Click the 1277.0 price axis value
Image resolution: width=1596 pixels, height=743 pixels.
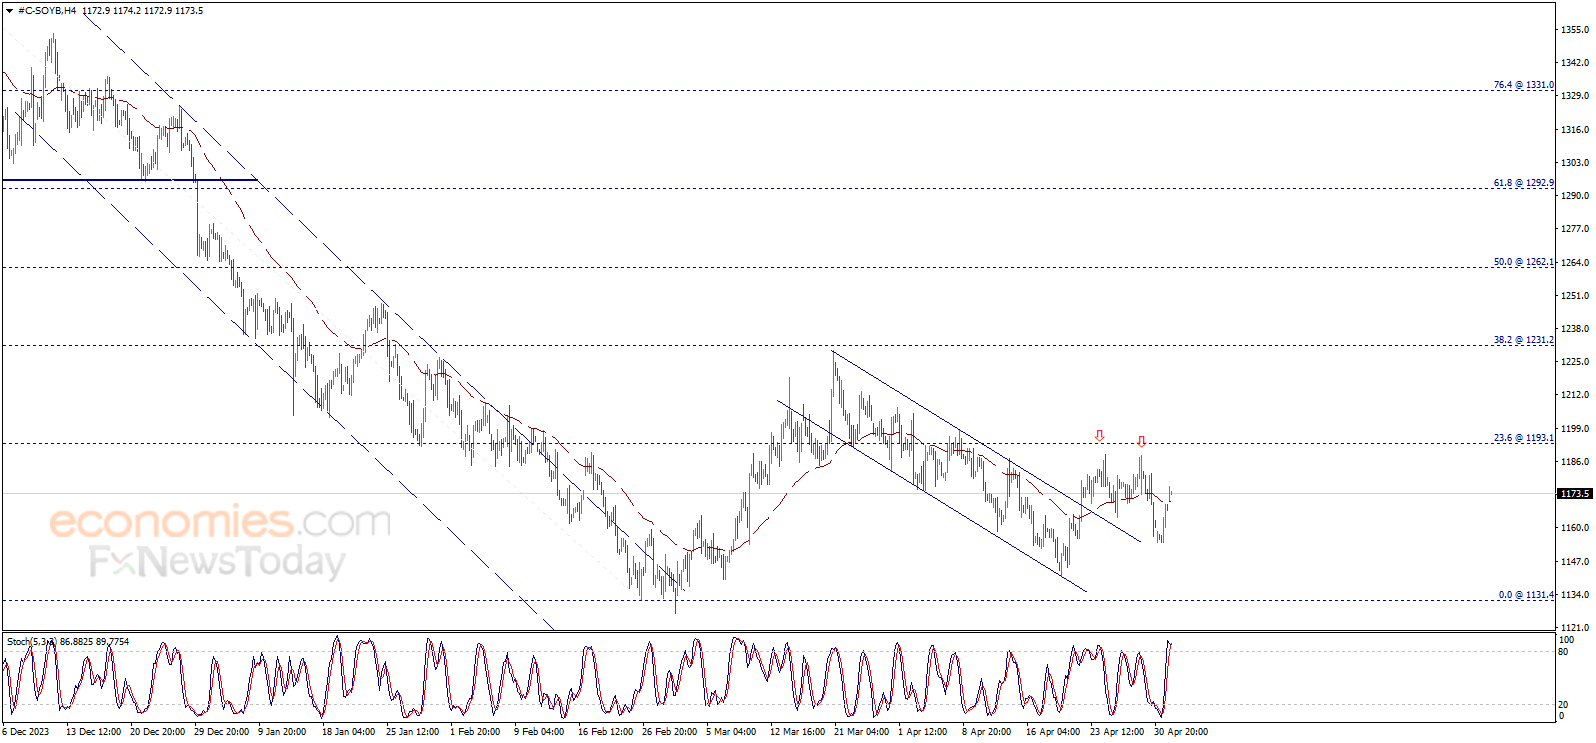1575,229
